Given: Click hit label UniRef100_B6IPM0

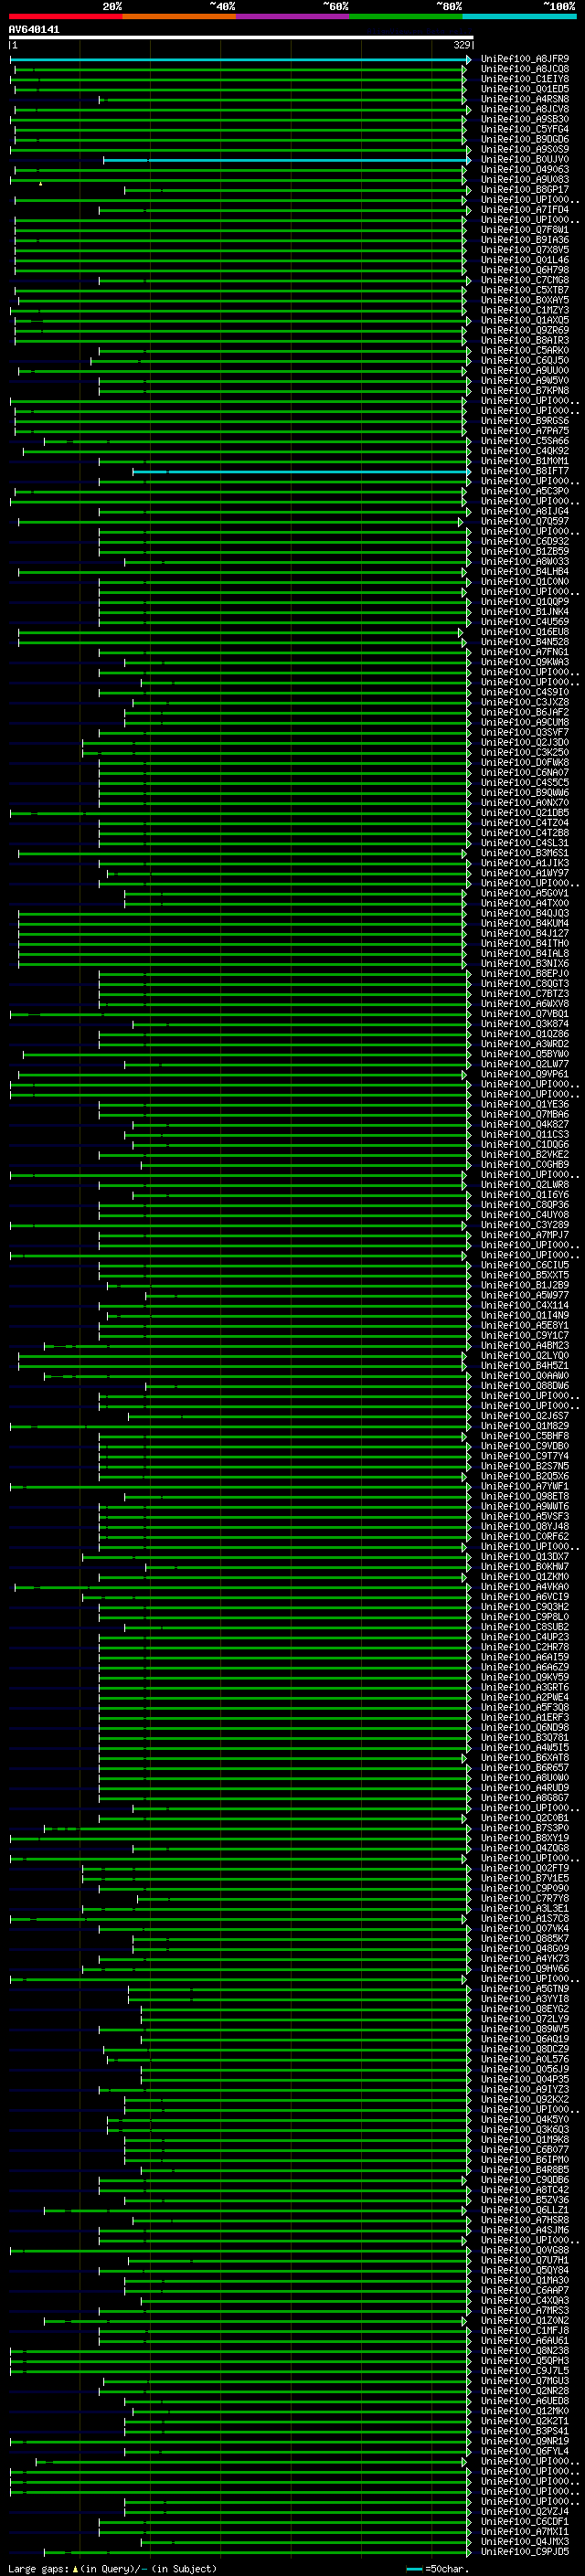Looking at the screenshot, I should coord(525,2159).
